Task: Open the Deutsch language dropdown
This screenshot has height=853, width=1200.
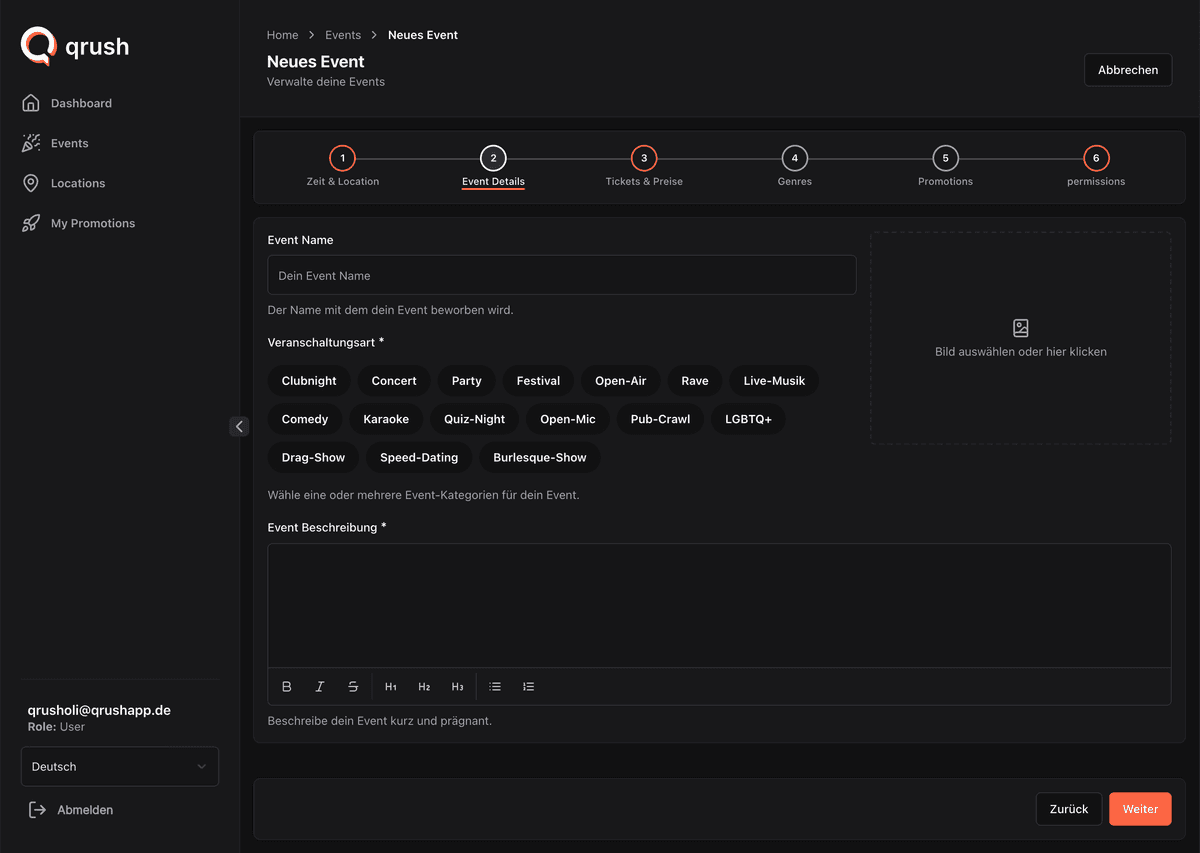Action: click(x=120, y=767)
